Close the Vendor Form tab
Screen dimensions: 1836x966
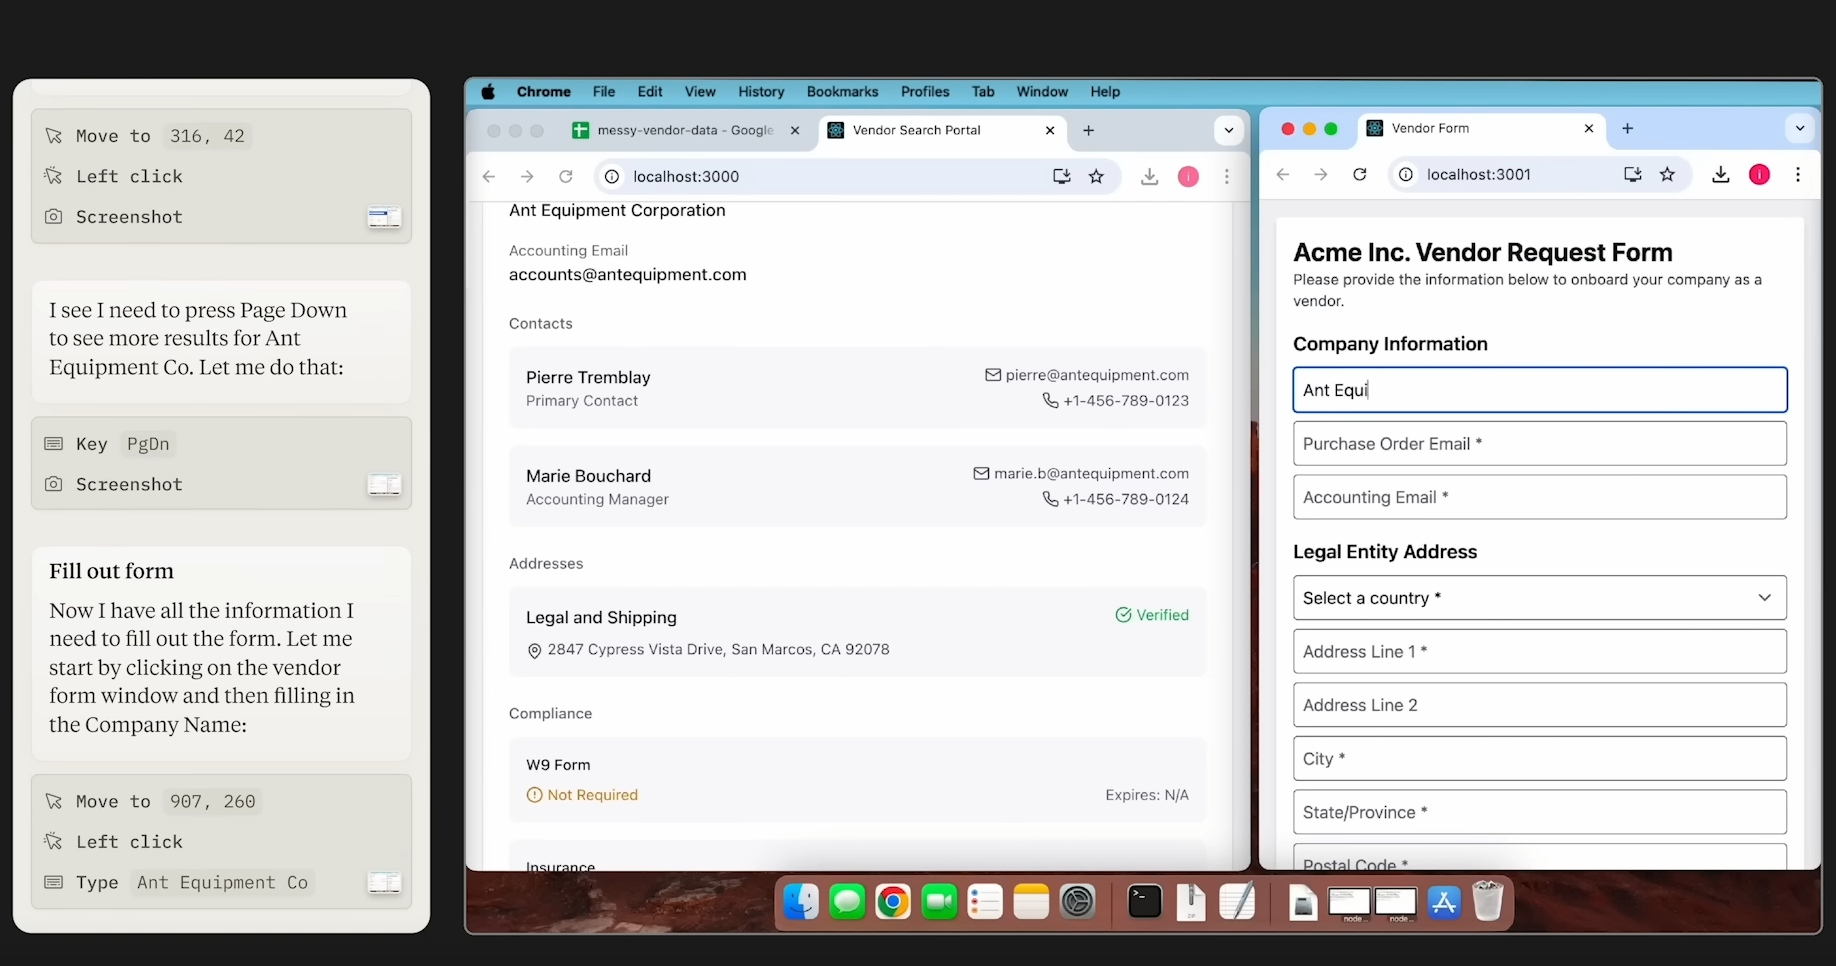click(1589, 128)
